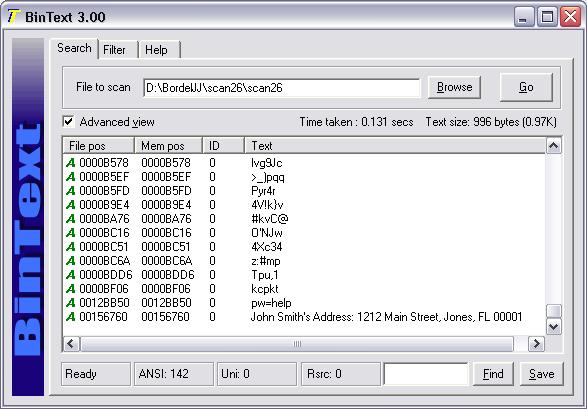This screenshot has width=587, height=409.
Task: Click the ANSI icon for row 0000BA76
Action: click(x=70, y=219)
